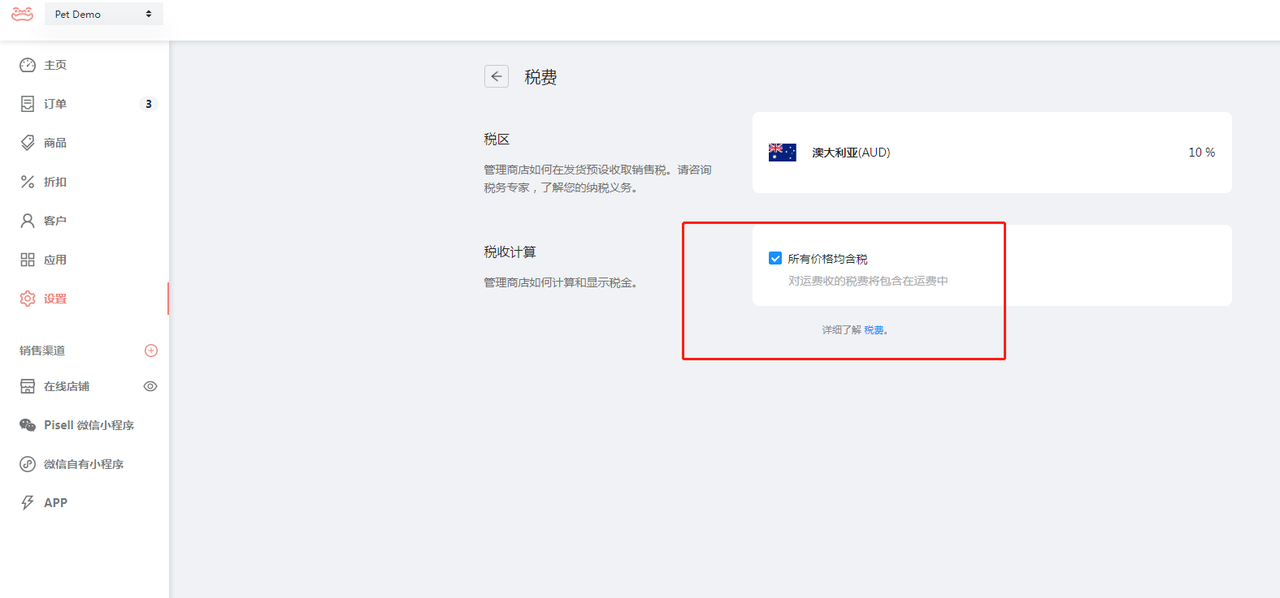Add a sales channel with plus icon

151,350
